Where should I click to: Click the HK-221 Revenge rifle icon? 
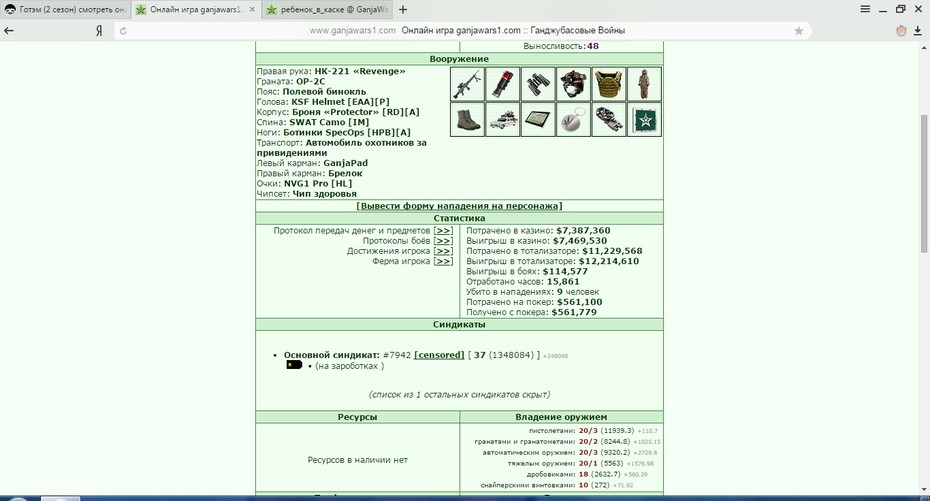click(x=467, y=84)
